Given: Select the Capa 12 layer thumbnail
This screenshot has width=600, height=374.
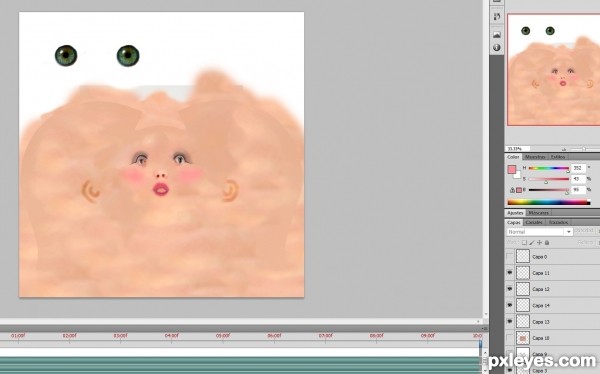Looking at the screenshot, I should [523, 289].
